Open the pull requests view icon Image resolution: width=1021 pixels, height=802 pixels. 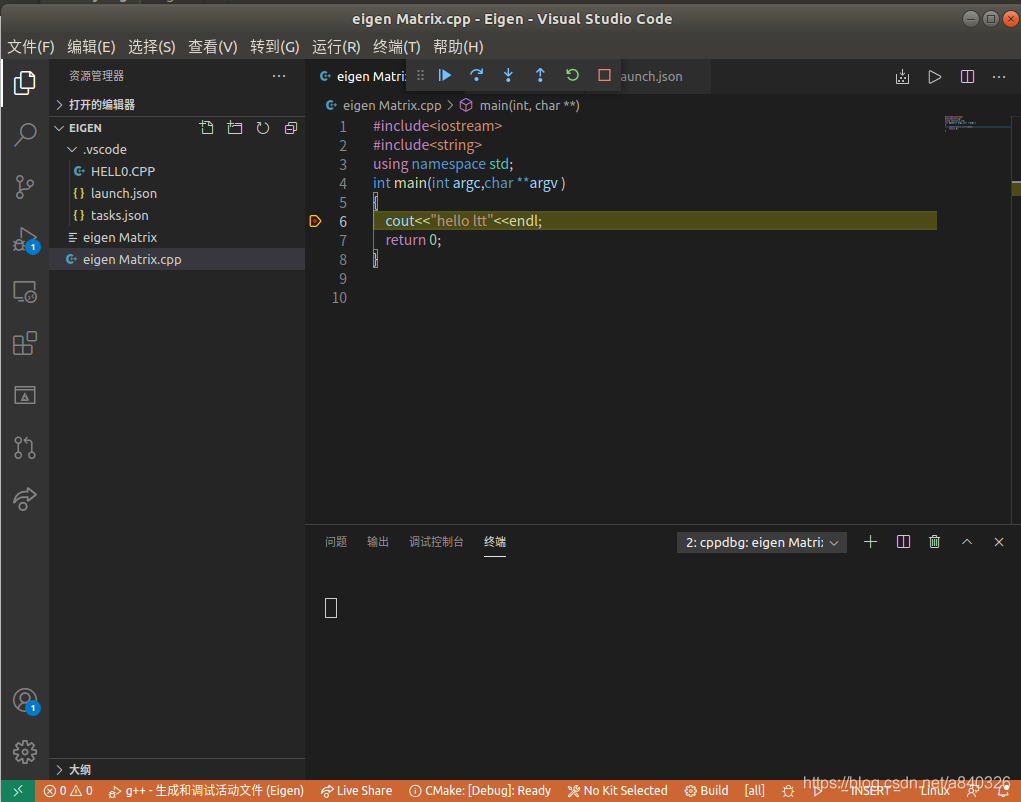tap(25, 447)
